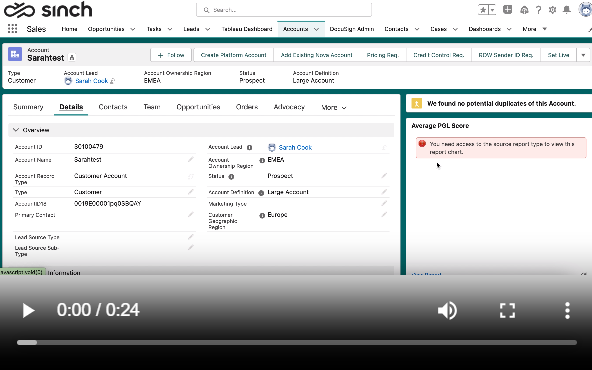
Task: Click the Sinch logo
Action: (48, 10)
